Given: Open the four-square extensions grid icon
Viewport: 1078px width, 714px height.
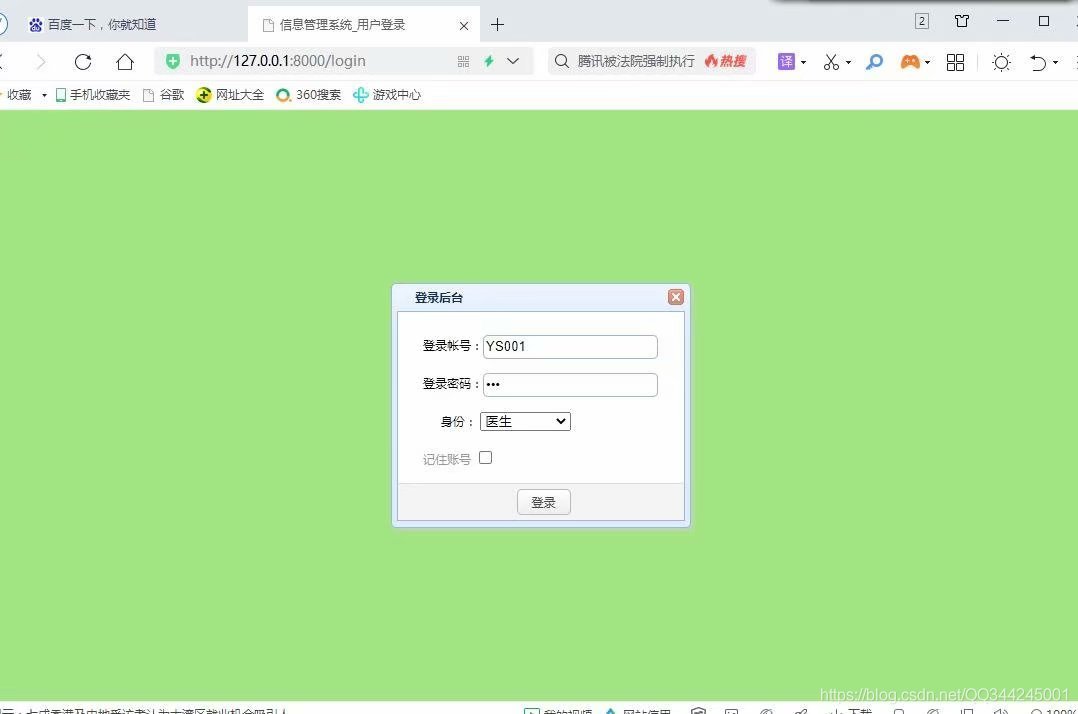Looking at the screenshot, I should coord(955,62).
